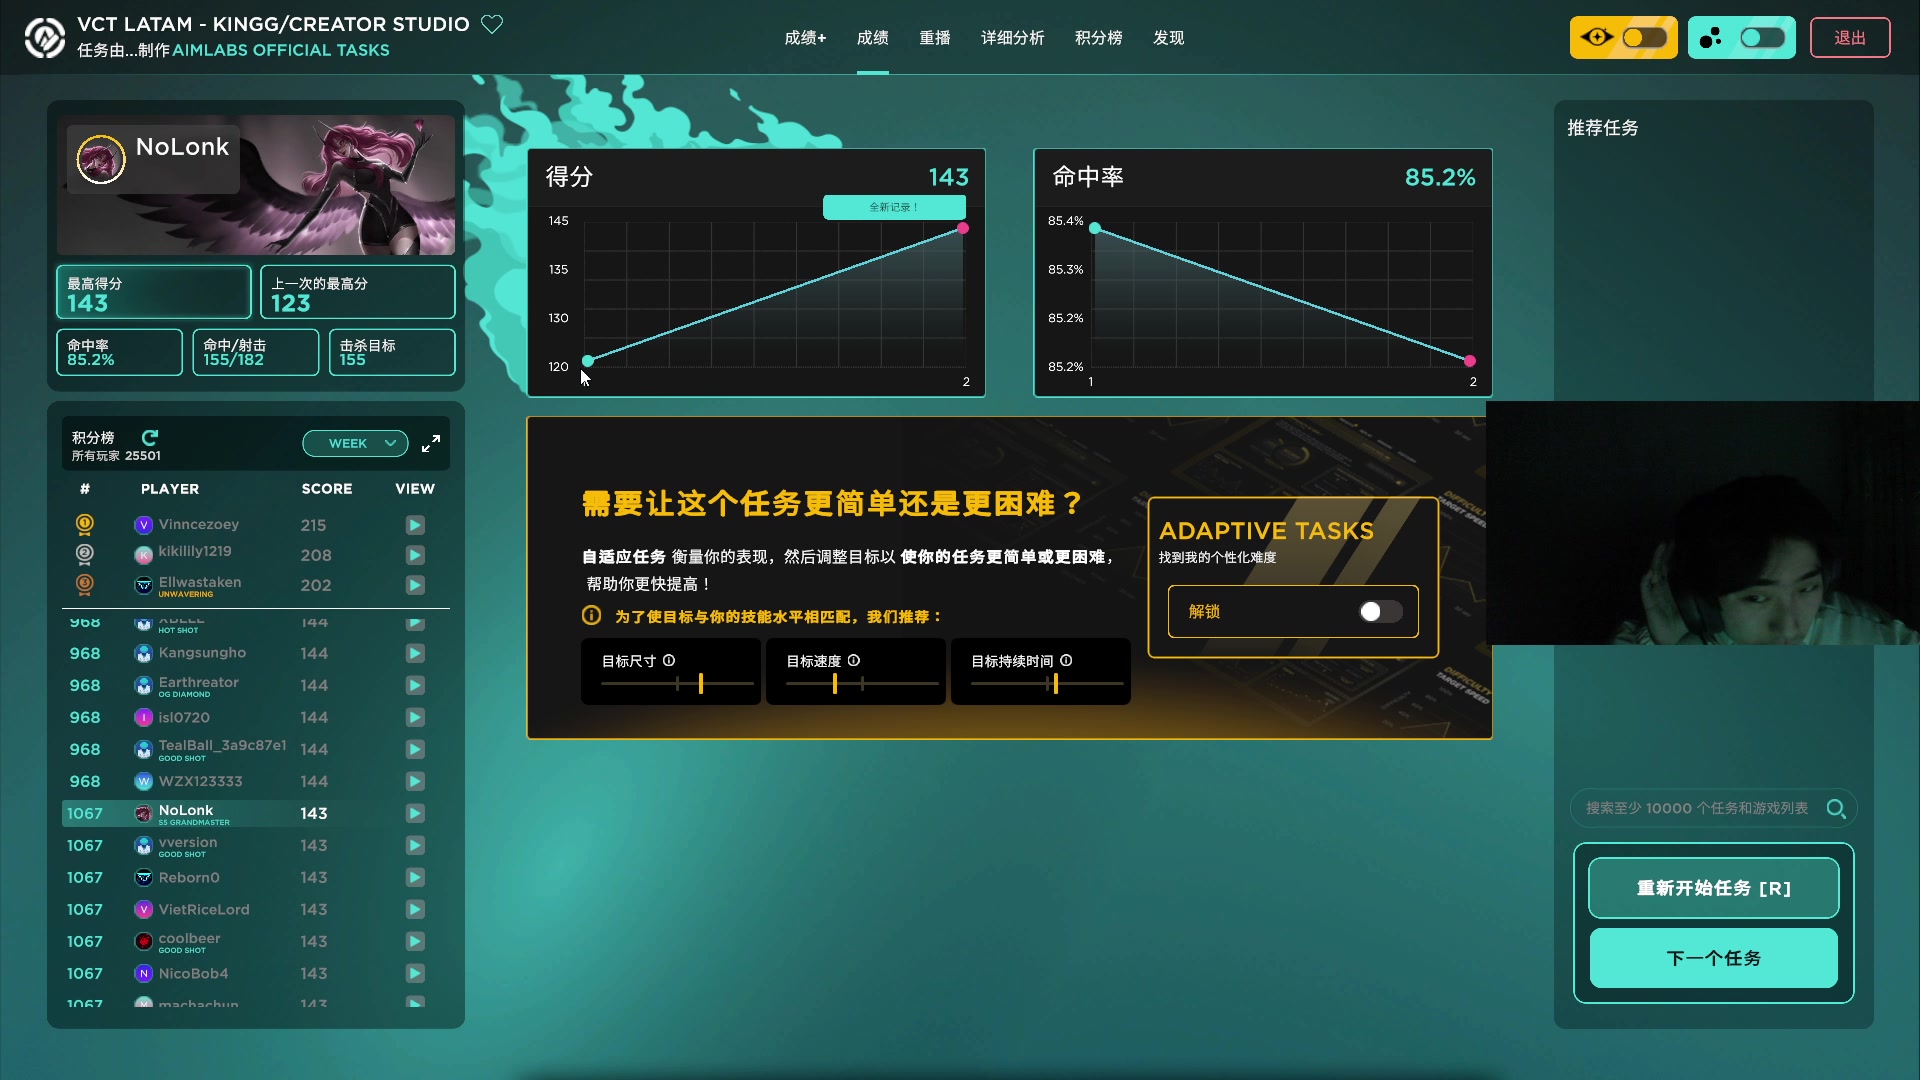The height and width of the screenshot is (1080, 1920).
Task: View VietRiceLord's replay play icon
Action: point(415,909)
